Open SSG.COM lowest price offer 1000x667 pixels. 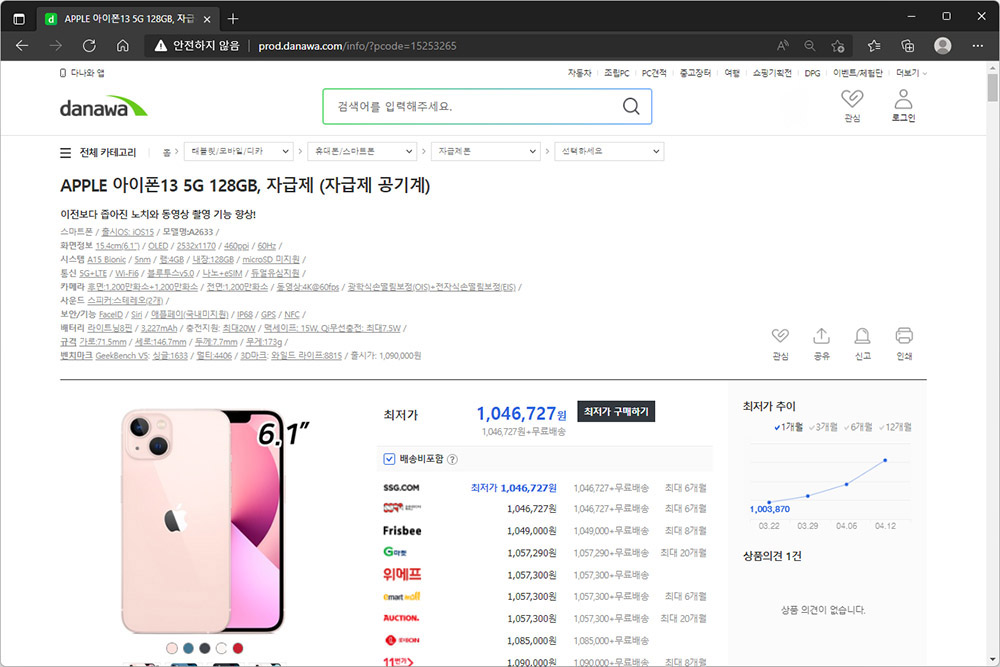545,488
